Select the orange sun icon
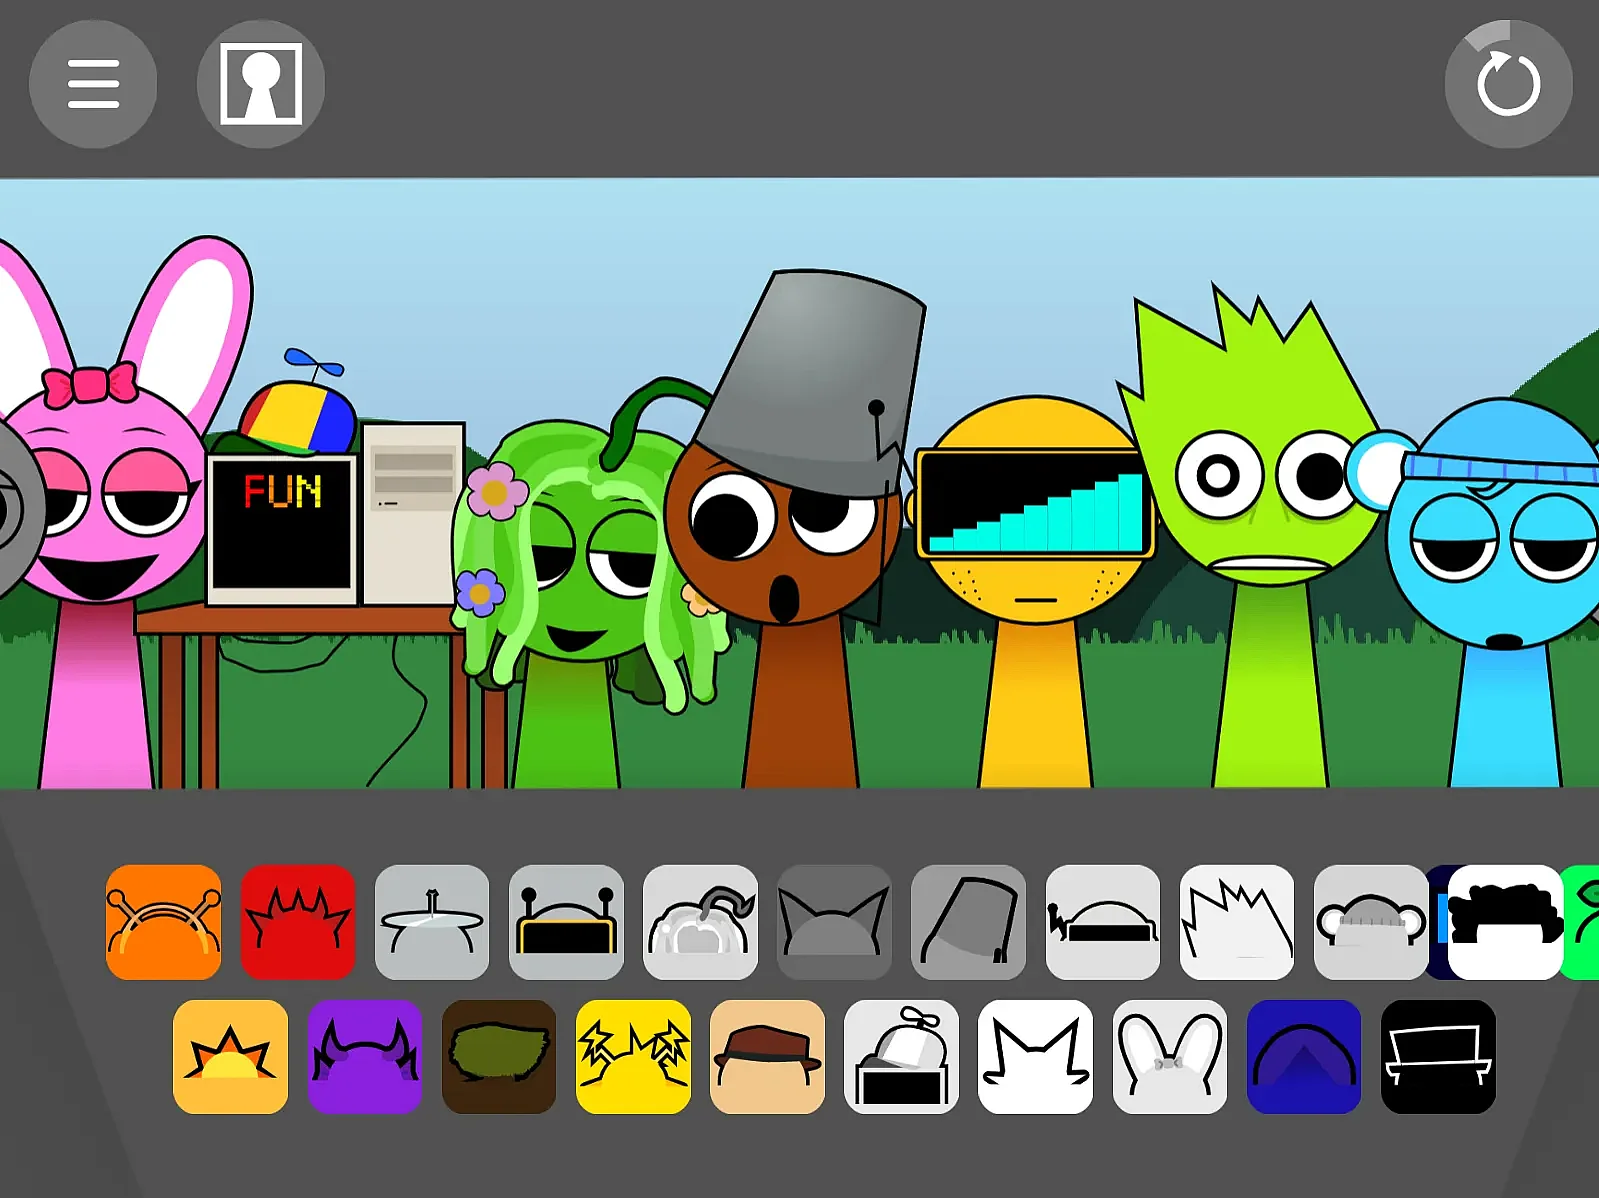The height and width of the screenshot is (1198, 1599). pos(231,1057)
